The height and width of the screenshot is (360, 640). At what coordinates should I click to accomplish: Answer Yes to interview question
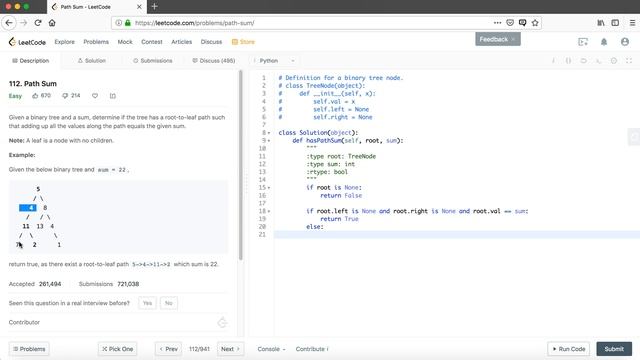click(147, 303)
